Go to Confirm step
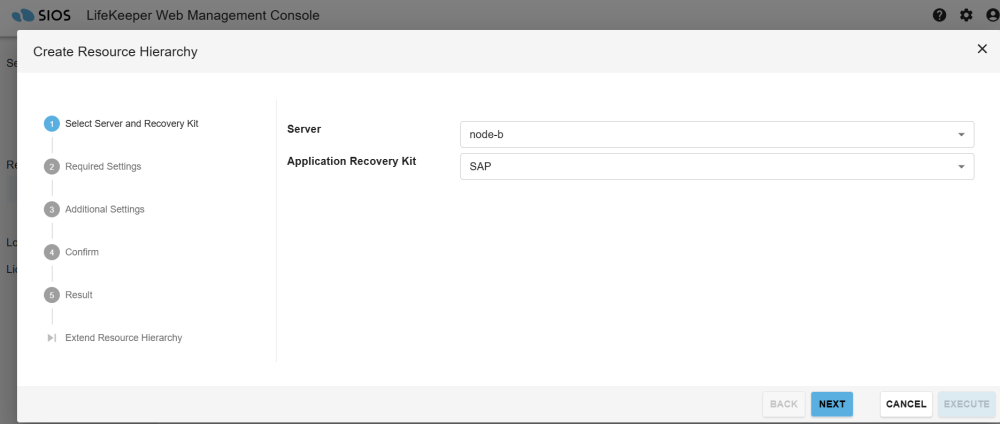 tap(82, 252)
